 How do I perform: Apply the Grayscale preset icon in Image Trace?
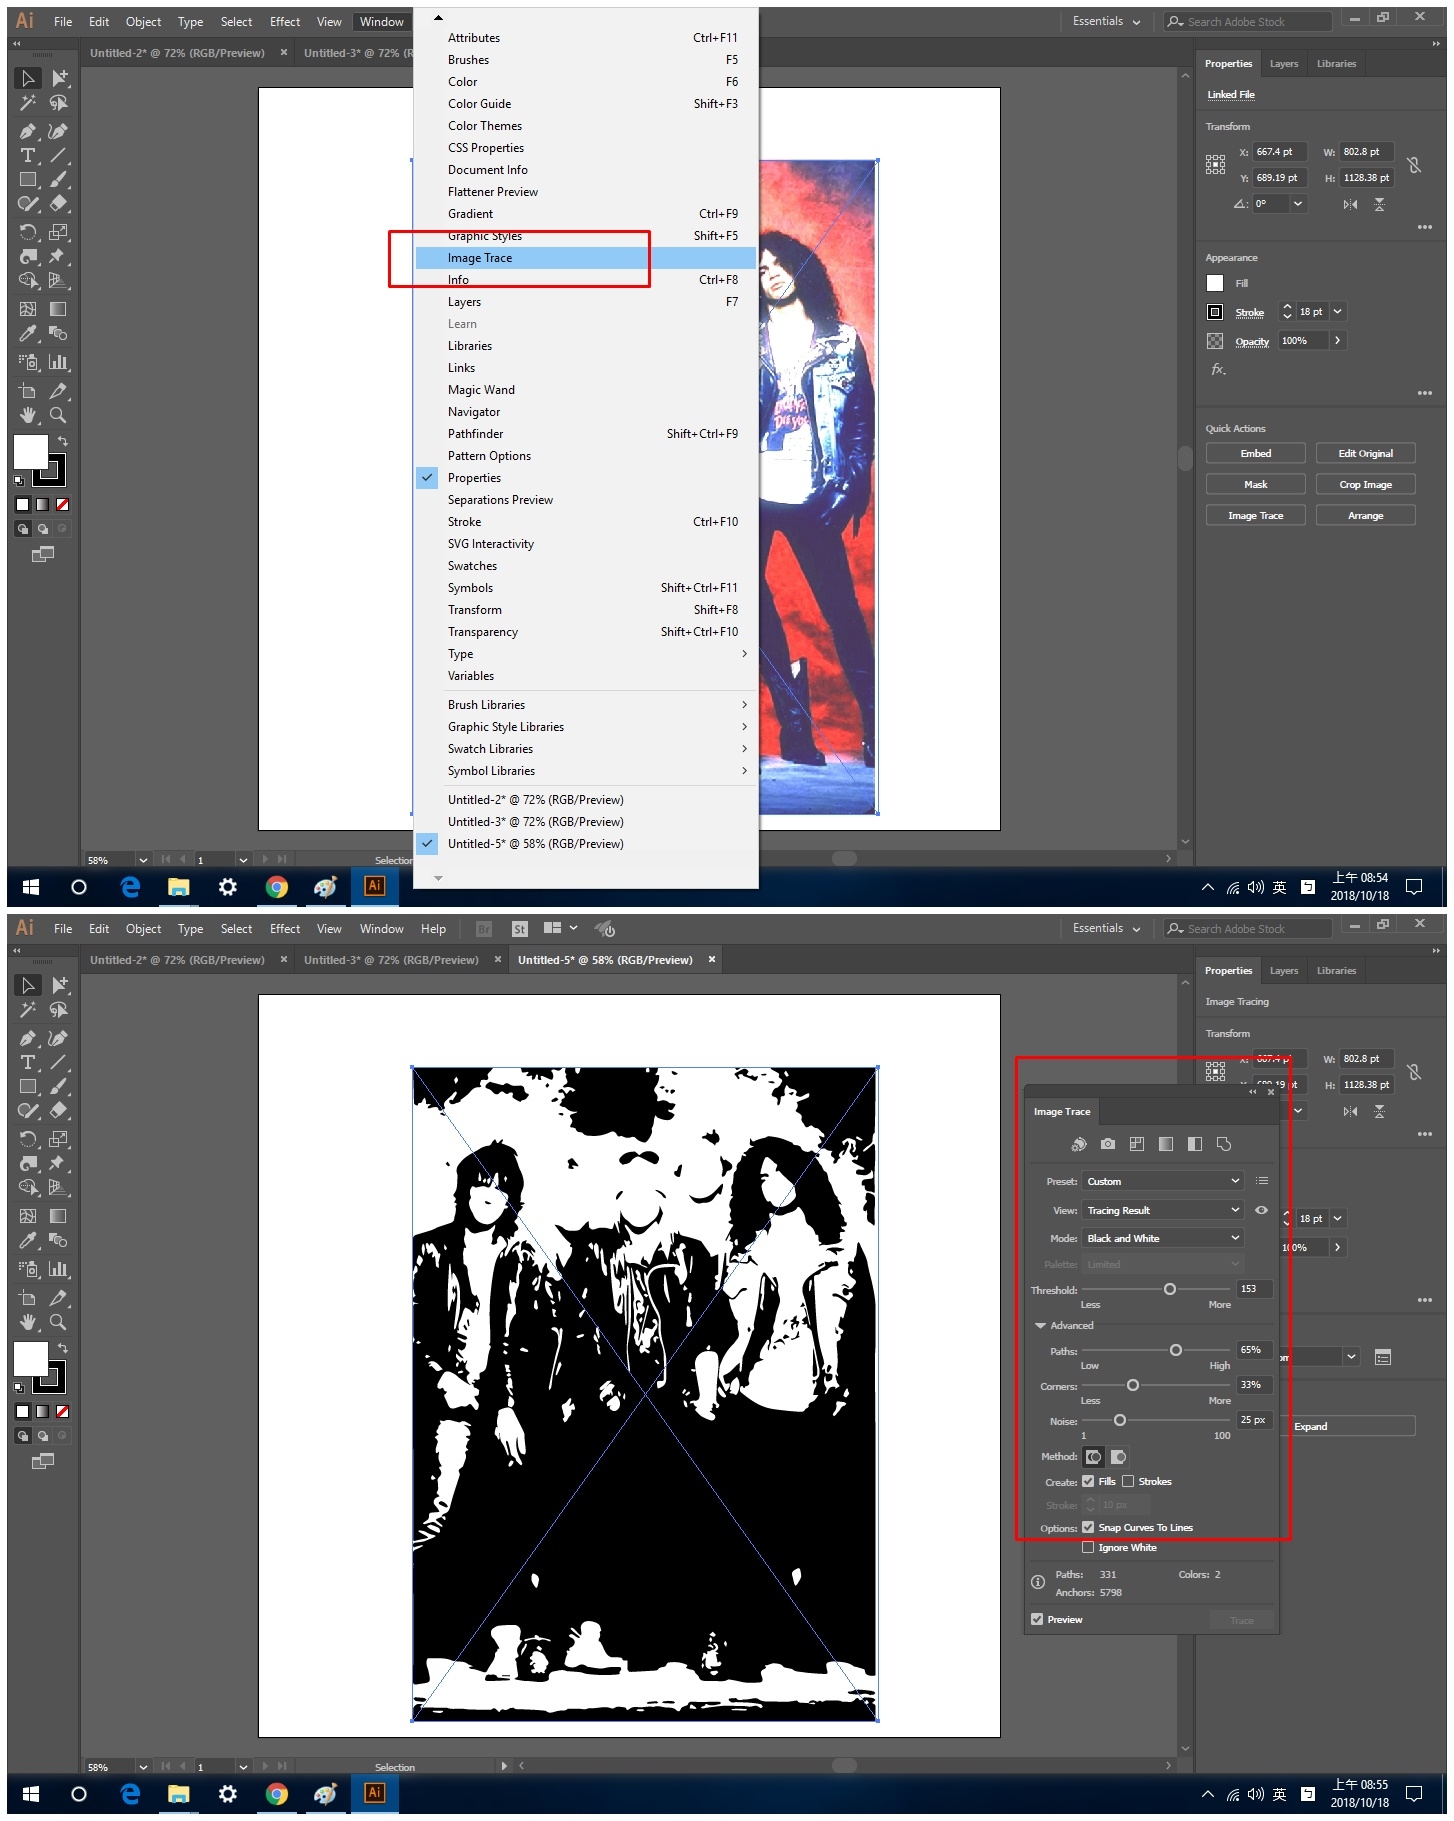pyautogui.click(x=1166, y=1144)
